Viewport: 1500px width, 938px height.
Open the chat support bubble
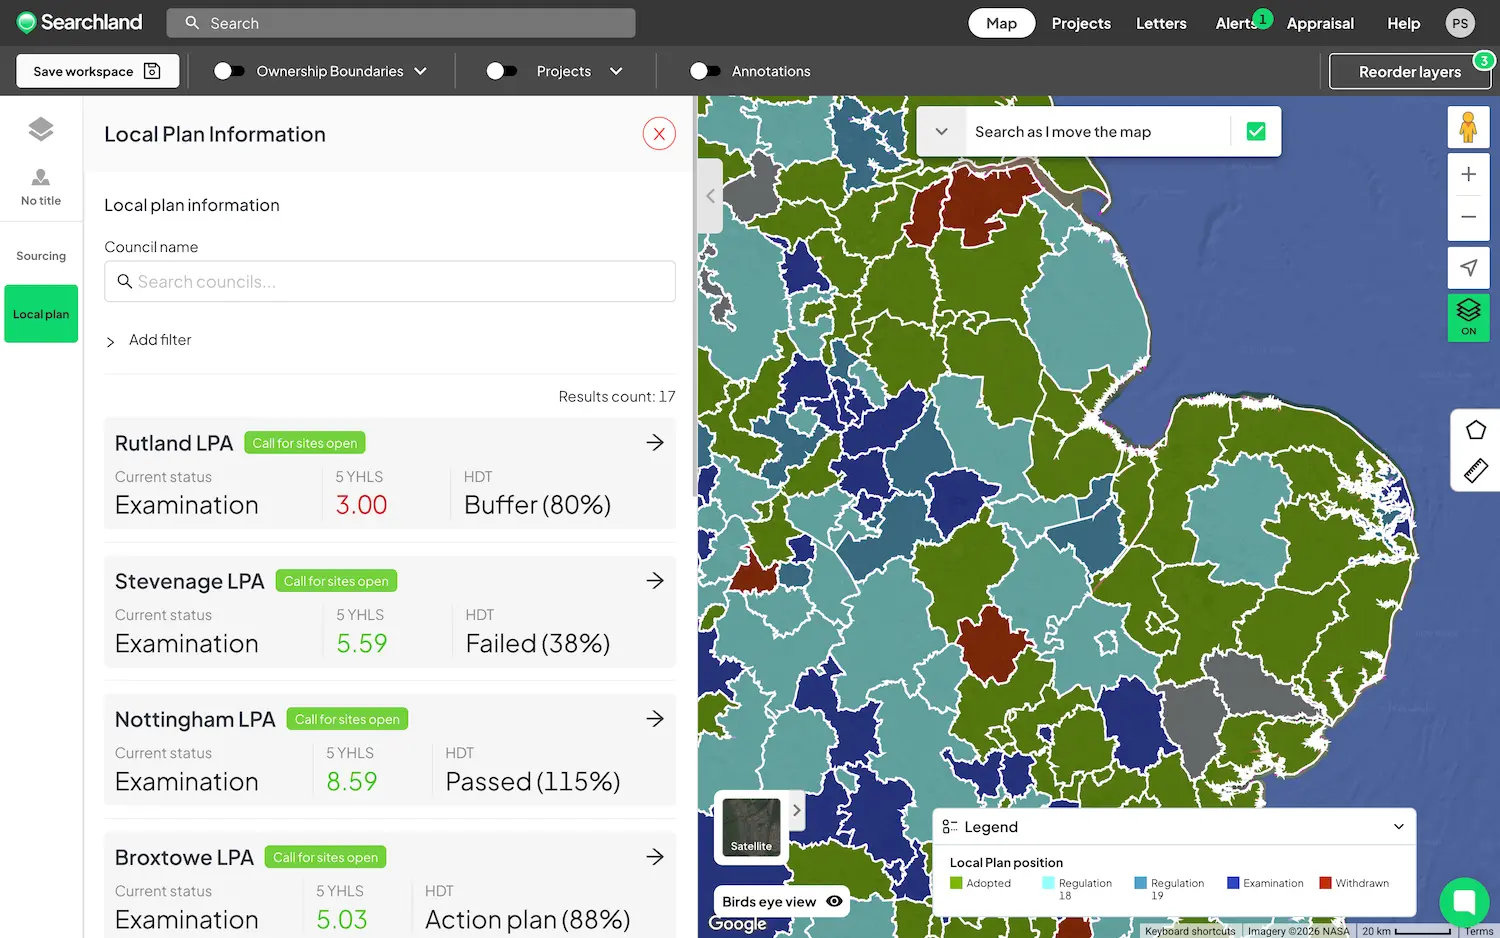tap(1464, 902)
